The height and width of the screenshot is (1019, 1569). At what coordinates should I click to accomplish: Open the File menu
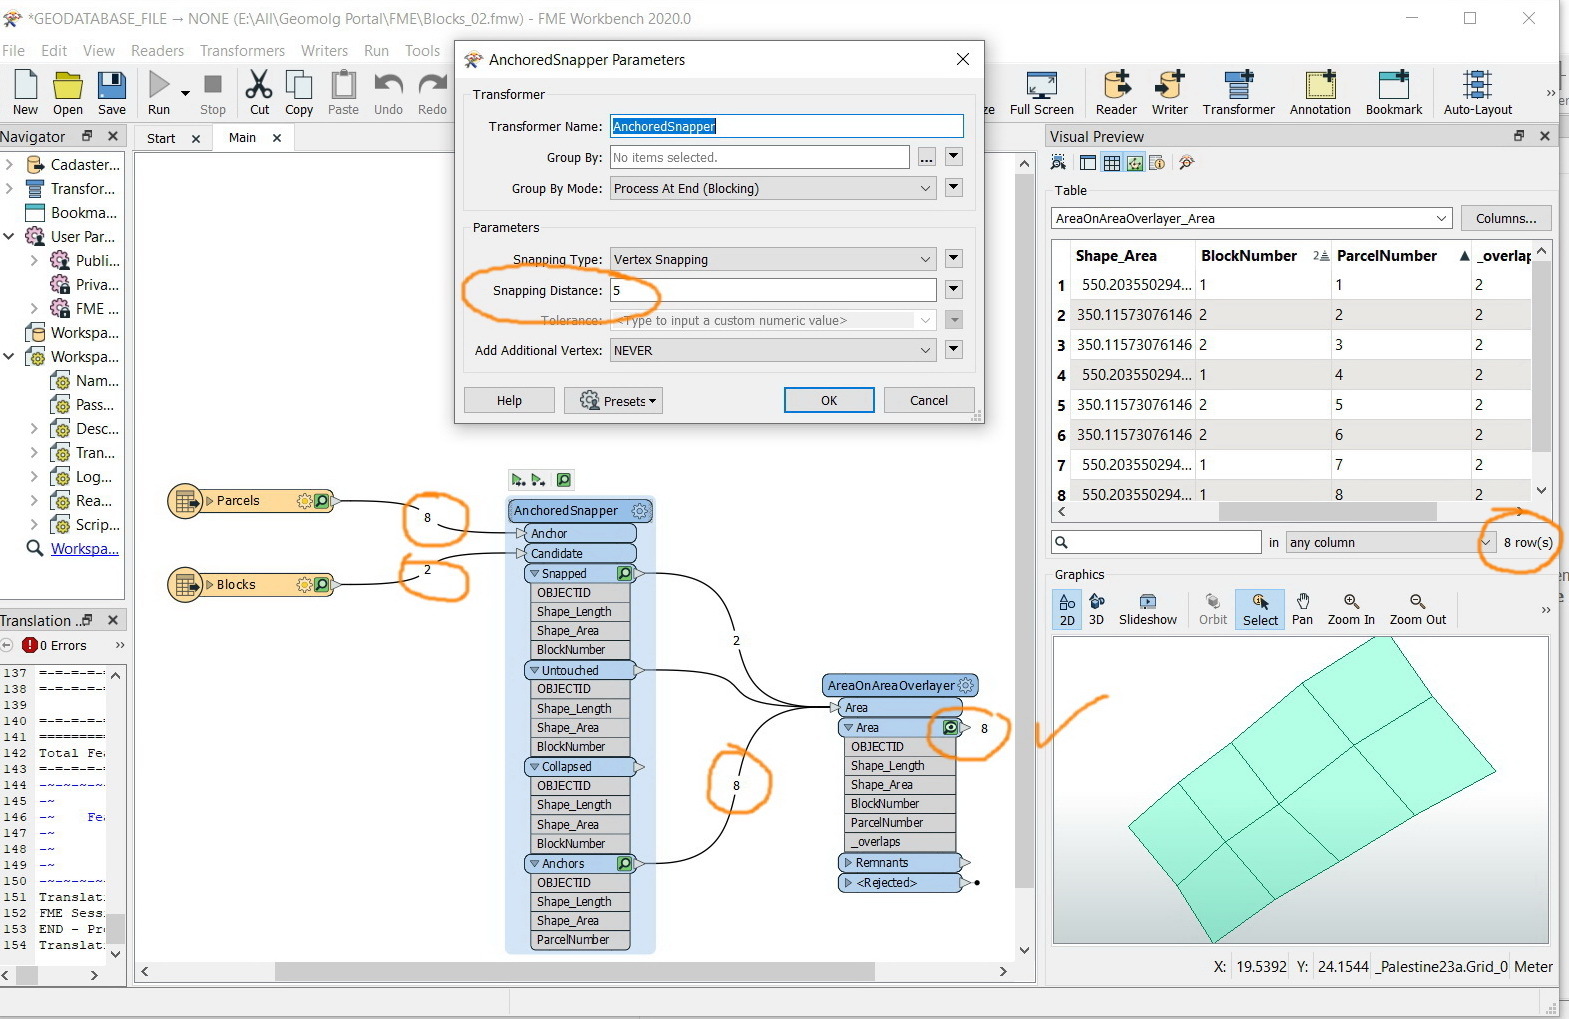14,50
